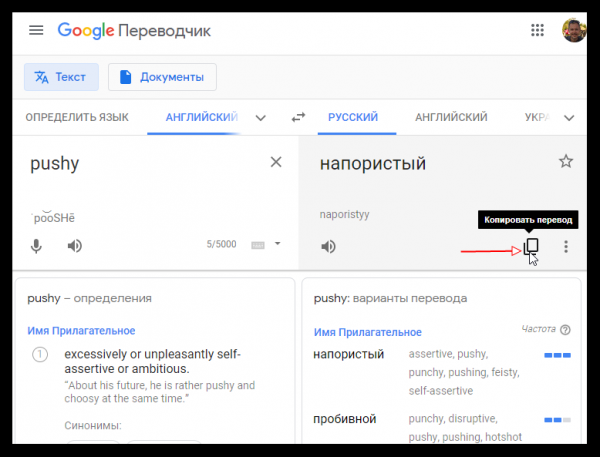600x457 pixels.
Task: Open the virtual keyboard dropdown
Action: click(277, 244)
